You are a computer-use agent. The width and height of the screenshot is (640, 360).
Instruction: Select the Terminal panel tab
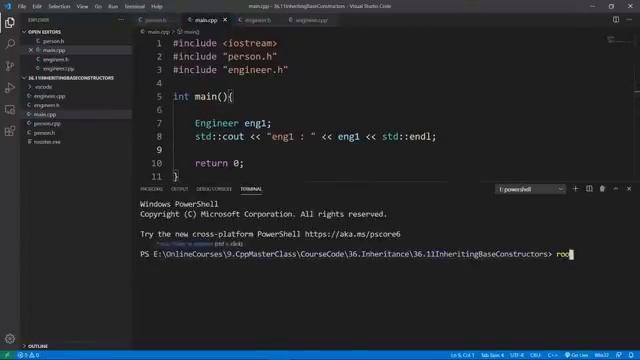[x=251, y=189]
